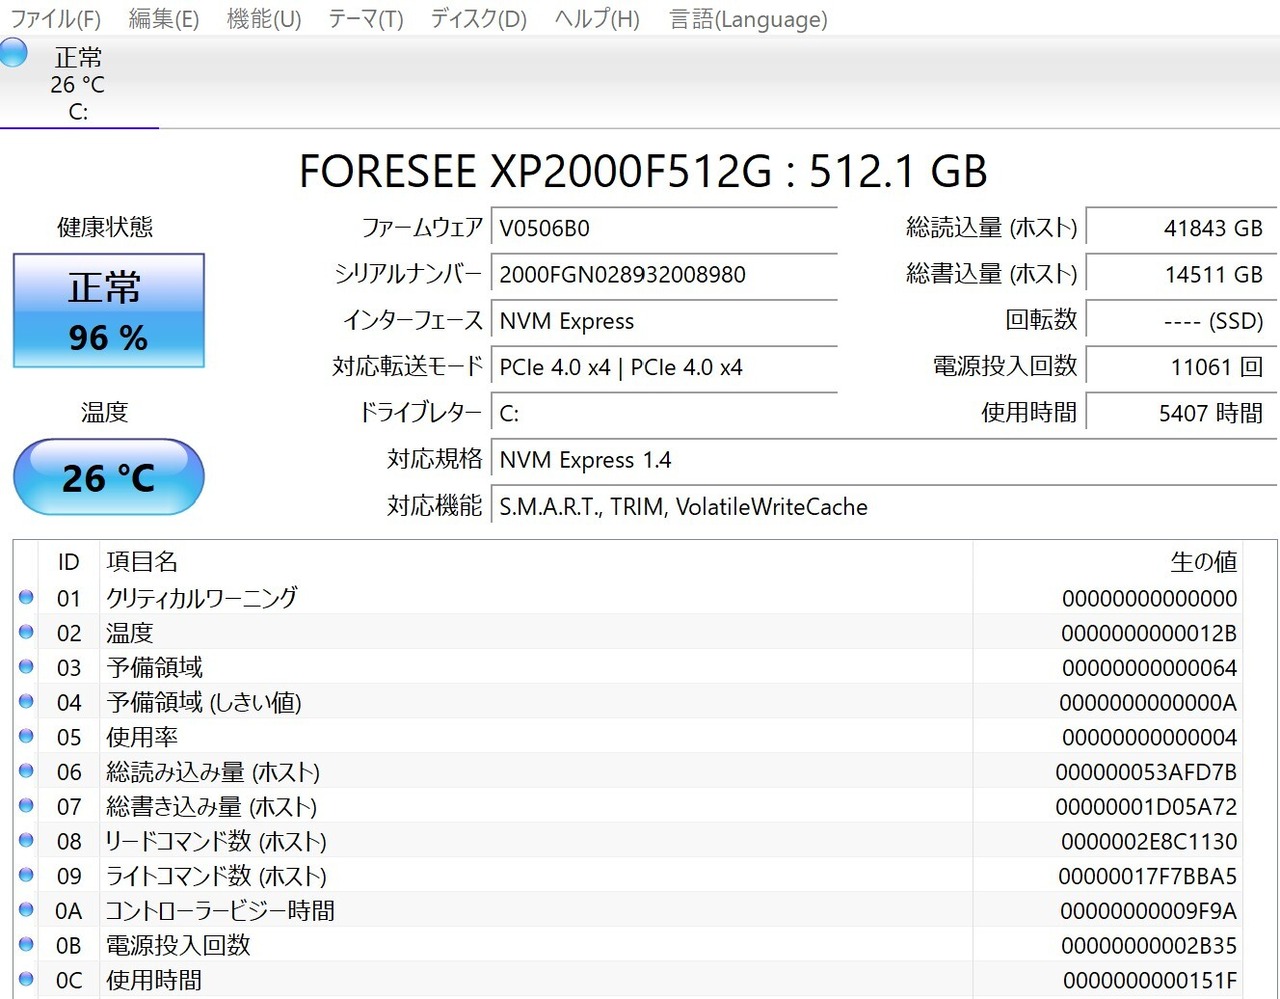This screenshot has height=999, width=1280.
Task: Open the 機能(U) menu
Action: point(264,19)
